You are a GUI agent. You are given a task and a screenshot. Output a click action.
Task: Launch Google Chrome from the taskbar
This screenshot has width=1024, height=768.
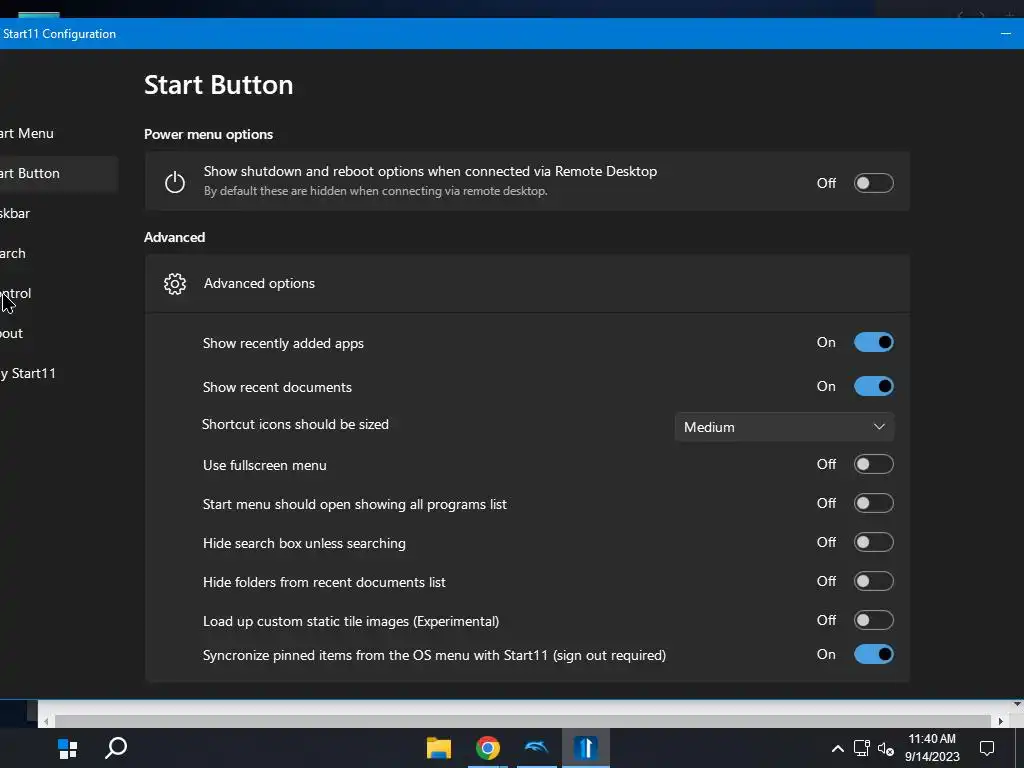[x=487, y=748]
